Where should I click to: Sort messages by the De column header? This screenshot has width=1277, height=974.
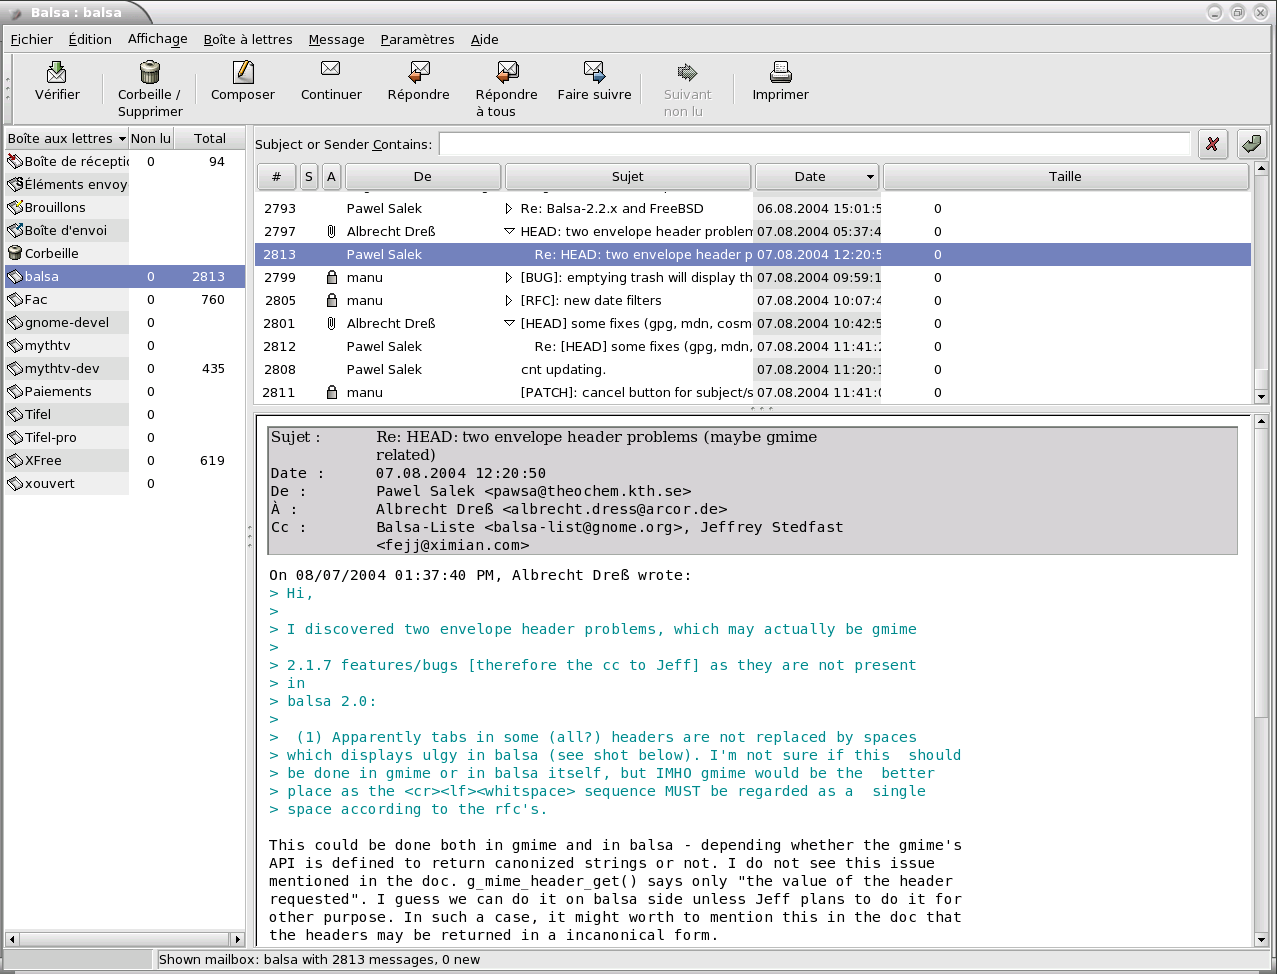click(423, 176)
